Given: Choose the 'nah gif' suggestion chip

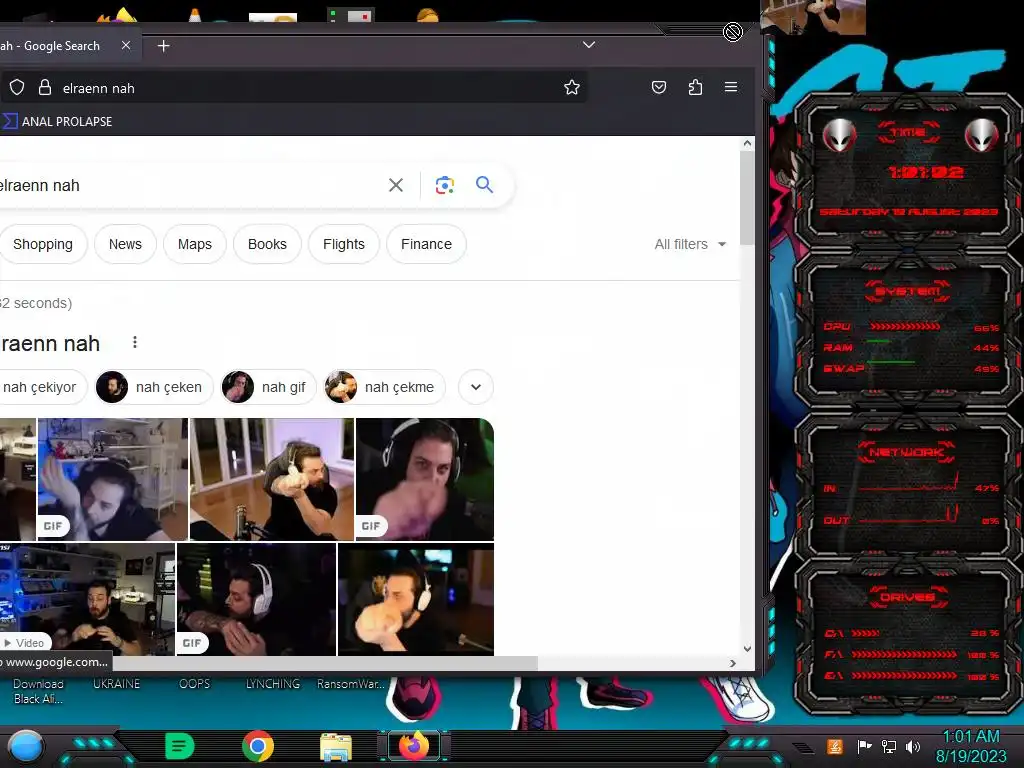Looking at the screenshot, I should tap(268, 387).
